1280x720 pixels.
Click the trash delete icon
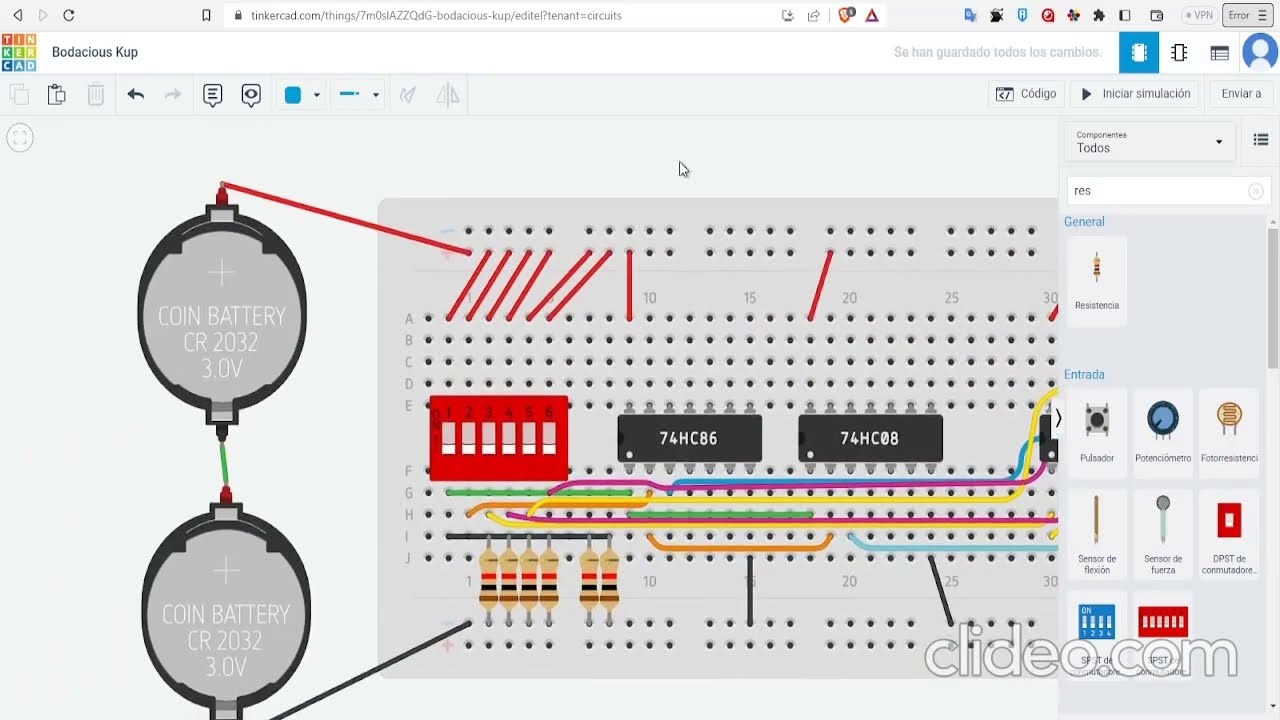click(x=96, y=95)
